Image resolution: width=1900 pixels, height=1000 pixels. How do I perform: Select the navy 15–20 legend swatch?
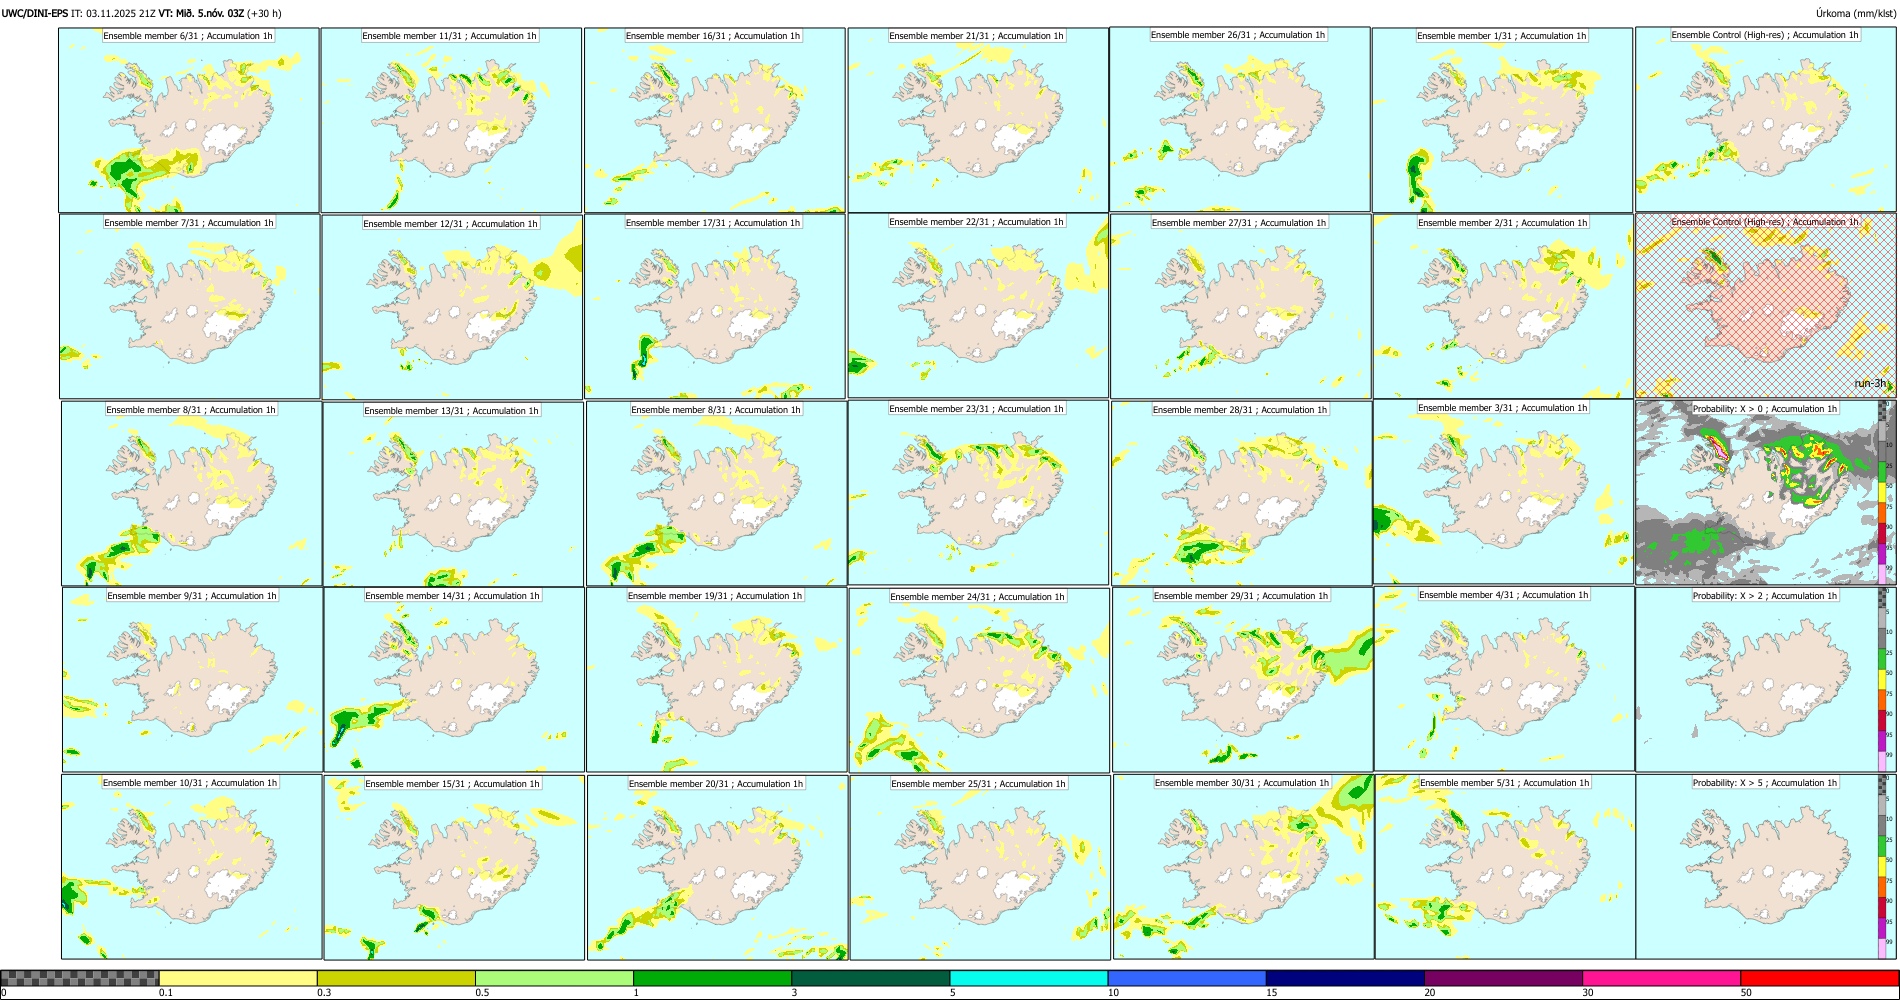click(1345, 978)
